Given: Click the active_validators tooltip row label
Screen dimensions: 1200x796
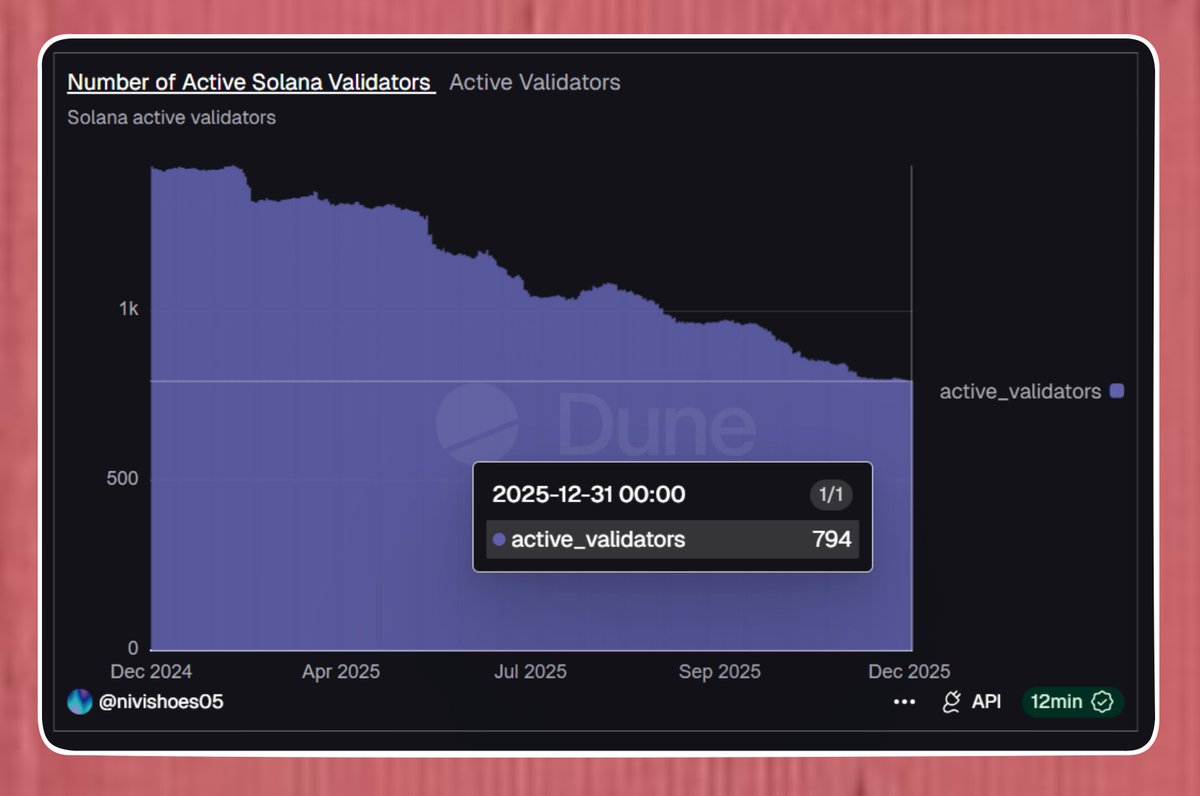Looking at the screenshot, I should click(598, 540).
